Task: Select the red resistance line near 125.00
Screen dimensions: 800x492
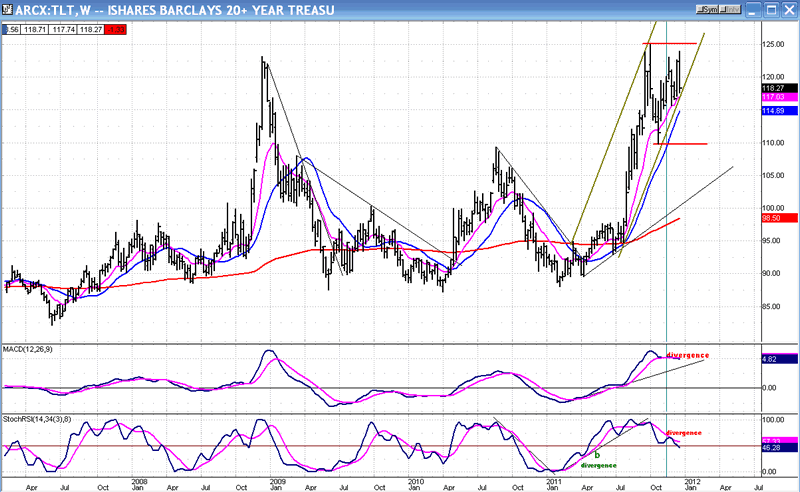Action: click(x=669, y=44)
